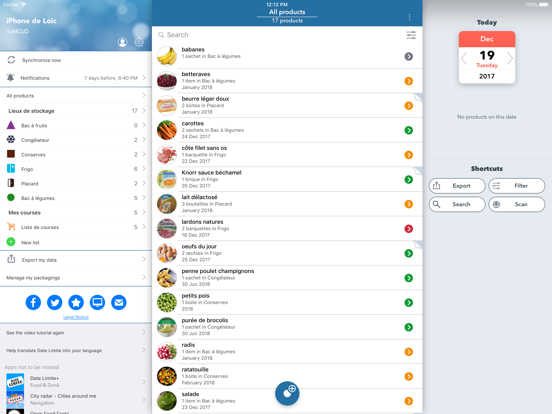Image resolution: width=552 pixels, height=414 pixels.
Task: Tap the red status arrow for lardons natures
Action: pyautogui.click(x=408, y=229)
